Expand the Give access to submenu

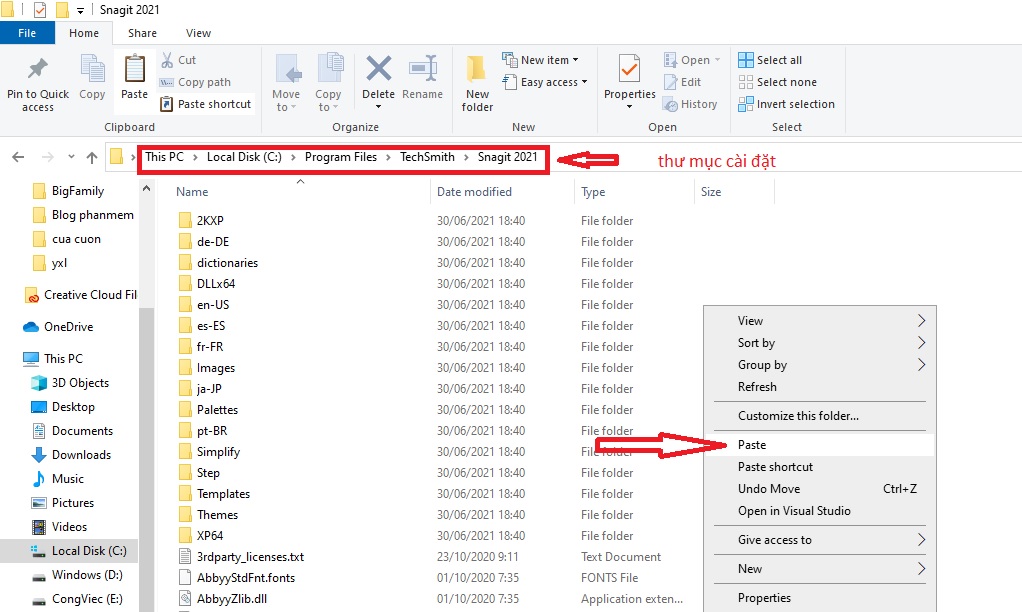click(x=921, y=540)
